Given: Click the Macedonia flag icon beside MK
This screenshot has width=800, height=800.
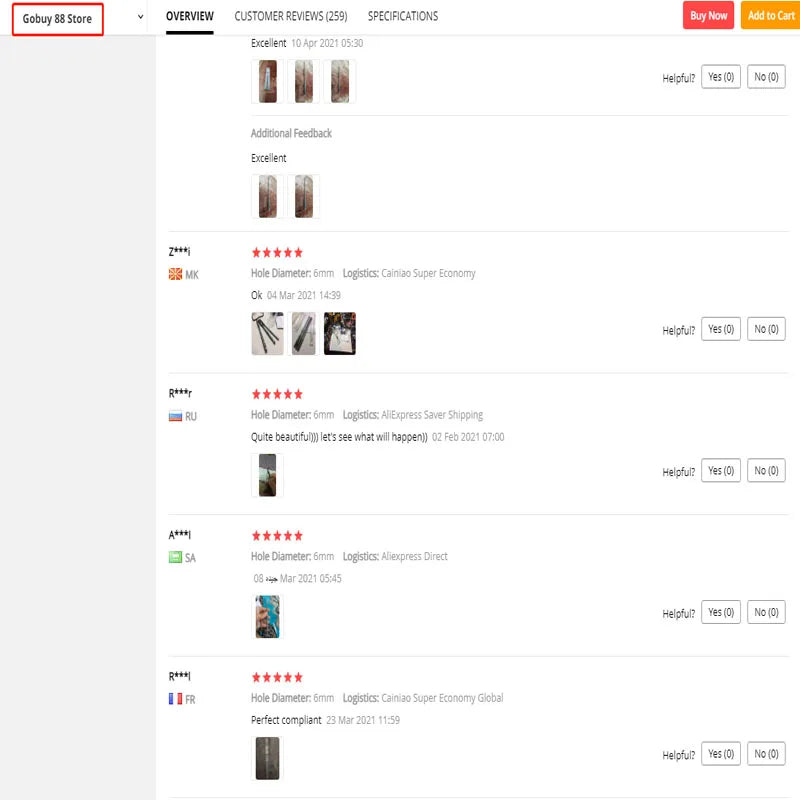Looking at the screenshot, I should [x=175, y=274].
